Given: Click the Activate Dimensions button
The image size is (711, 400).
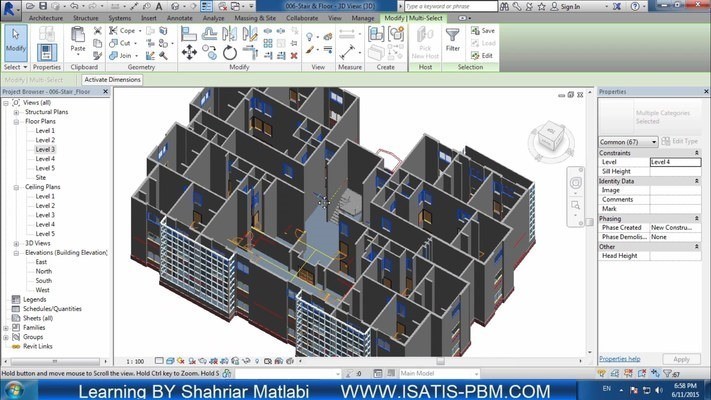Looking at the screenshot, I should tap(112, 80).
